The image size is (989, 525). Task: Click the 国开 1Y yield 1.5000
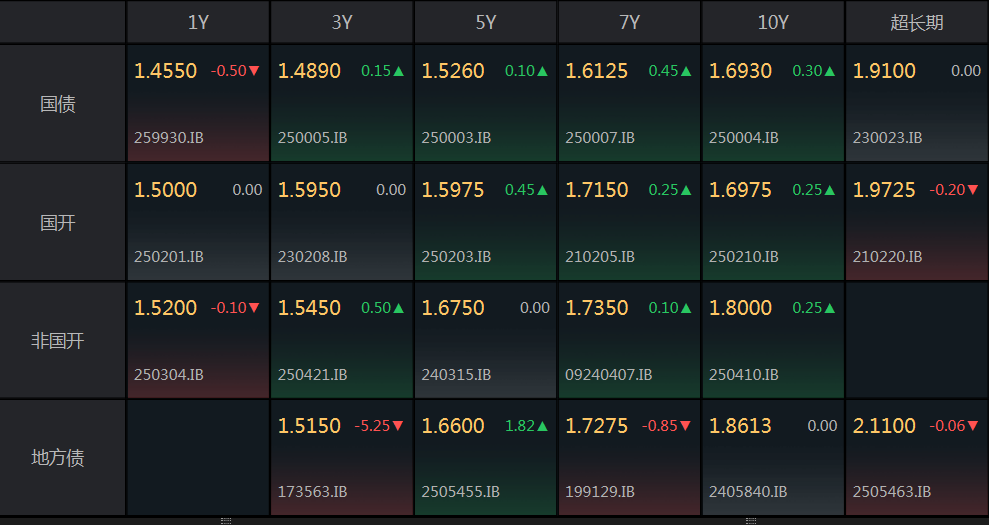coord(166,190)
